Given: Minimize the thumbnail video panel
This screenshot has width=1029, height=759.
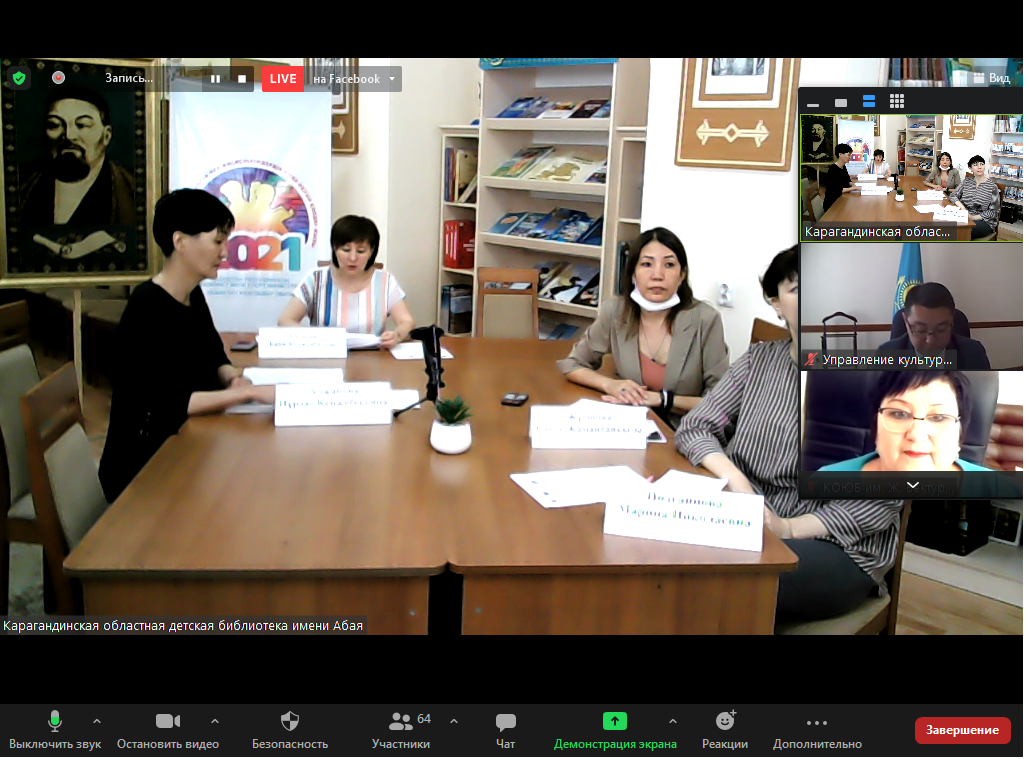Looking at the screenshot, I should tap(813, 102).
